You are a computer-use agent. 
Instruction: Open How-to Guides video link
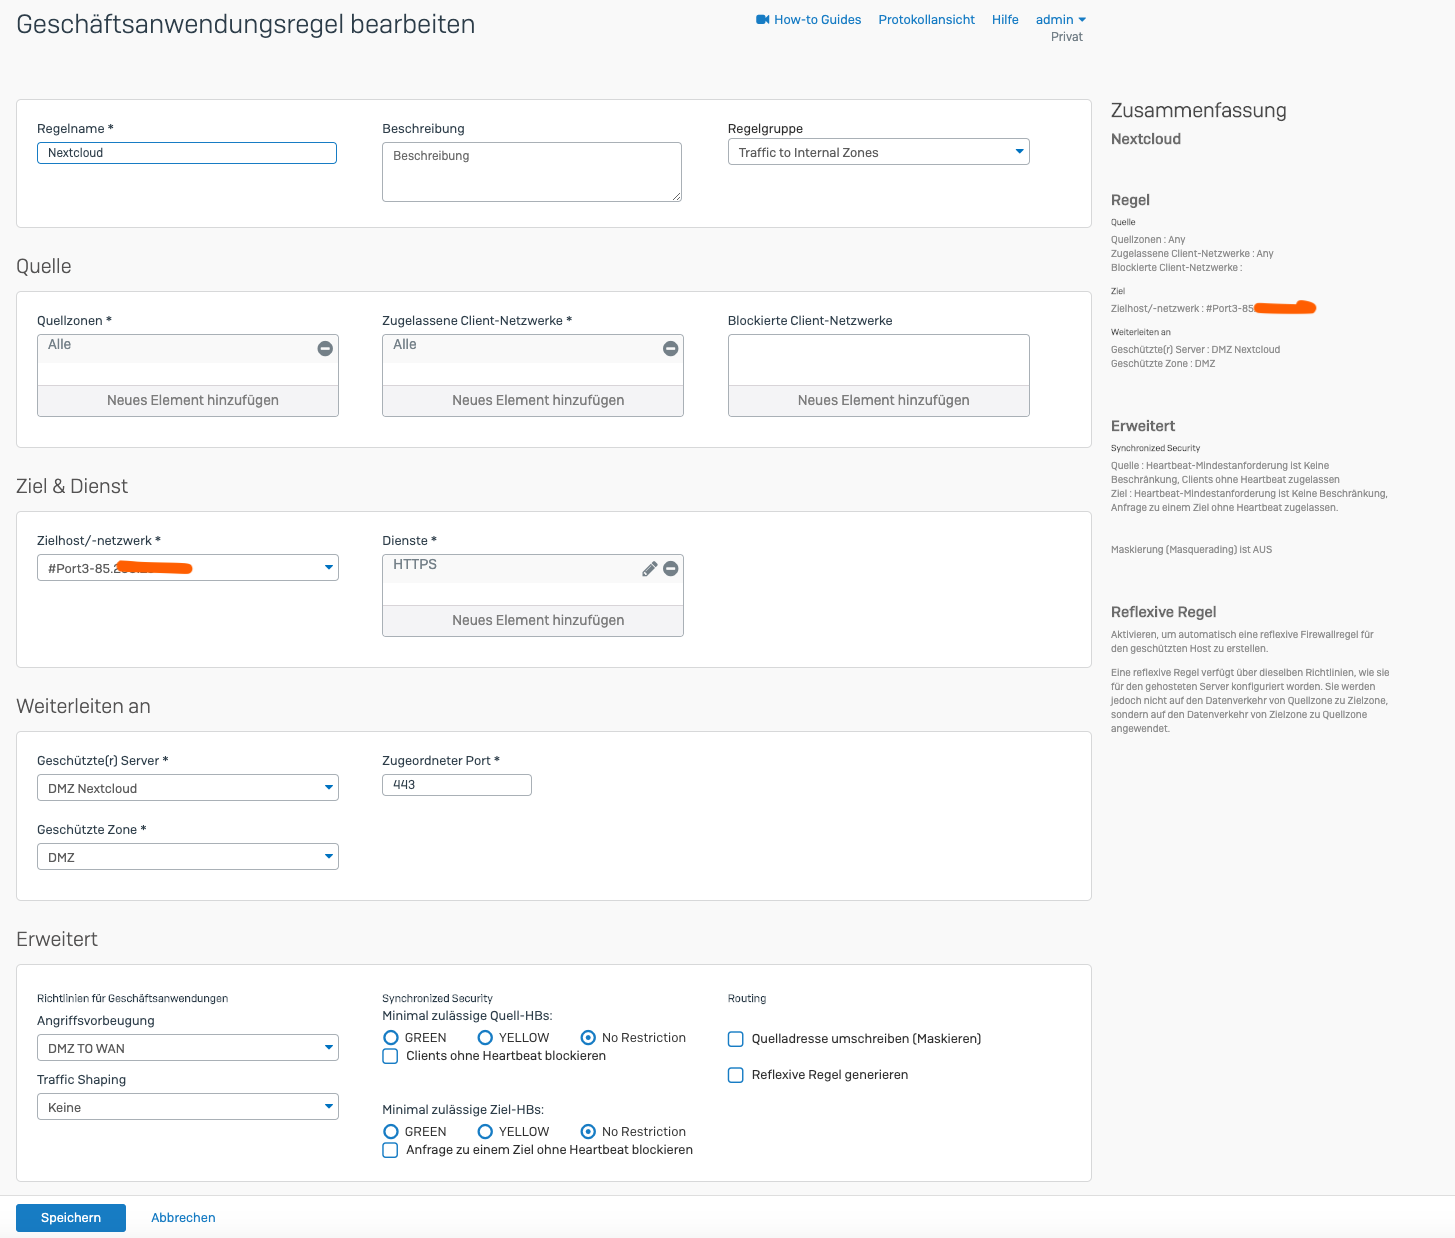[808, 19]
